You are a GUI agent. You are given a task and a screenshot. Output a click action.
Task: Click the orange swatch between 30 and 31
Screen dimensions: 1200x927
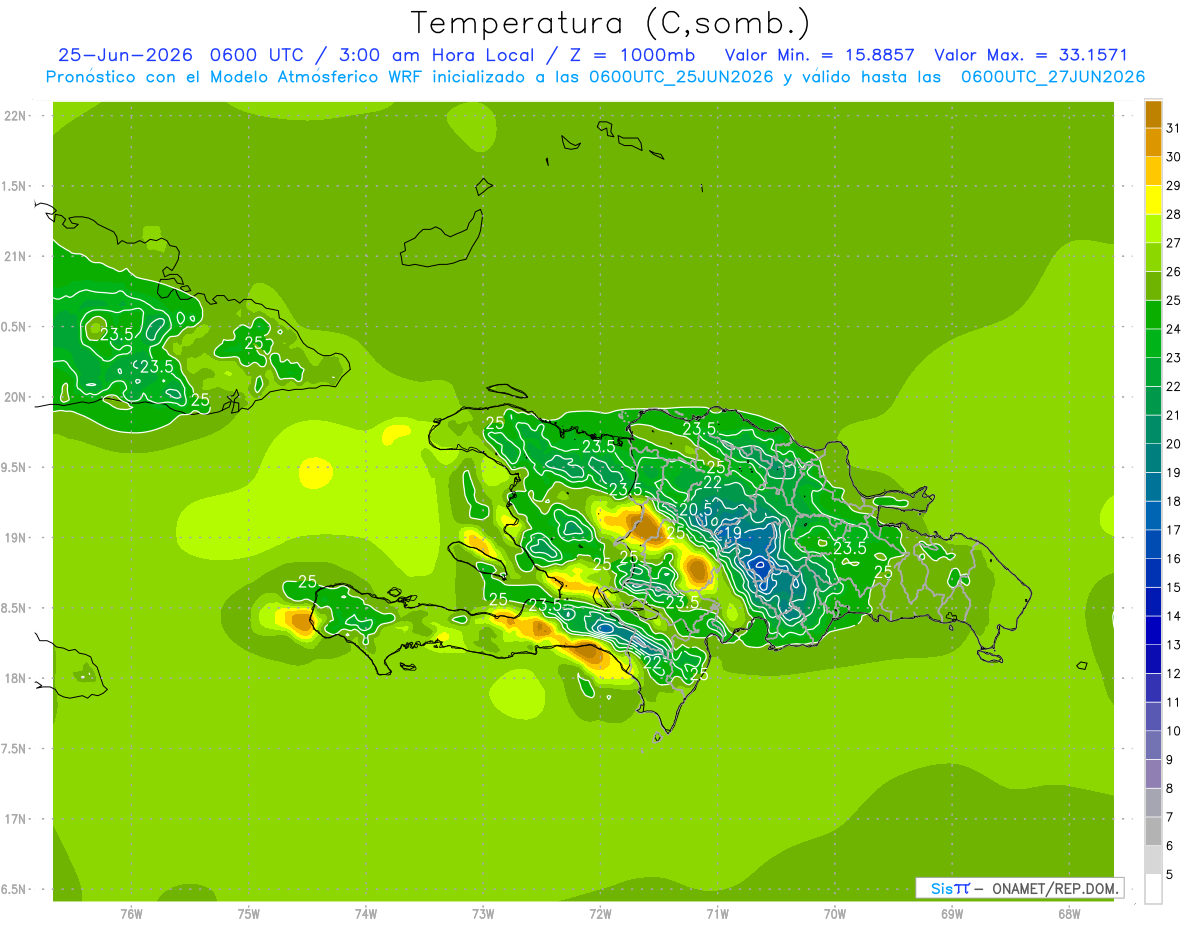(x=1153, y=143)
